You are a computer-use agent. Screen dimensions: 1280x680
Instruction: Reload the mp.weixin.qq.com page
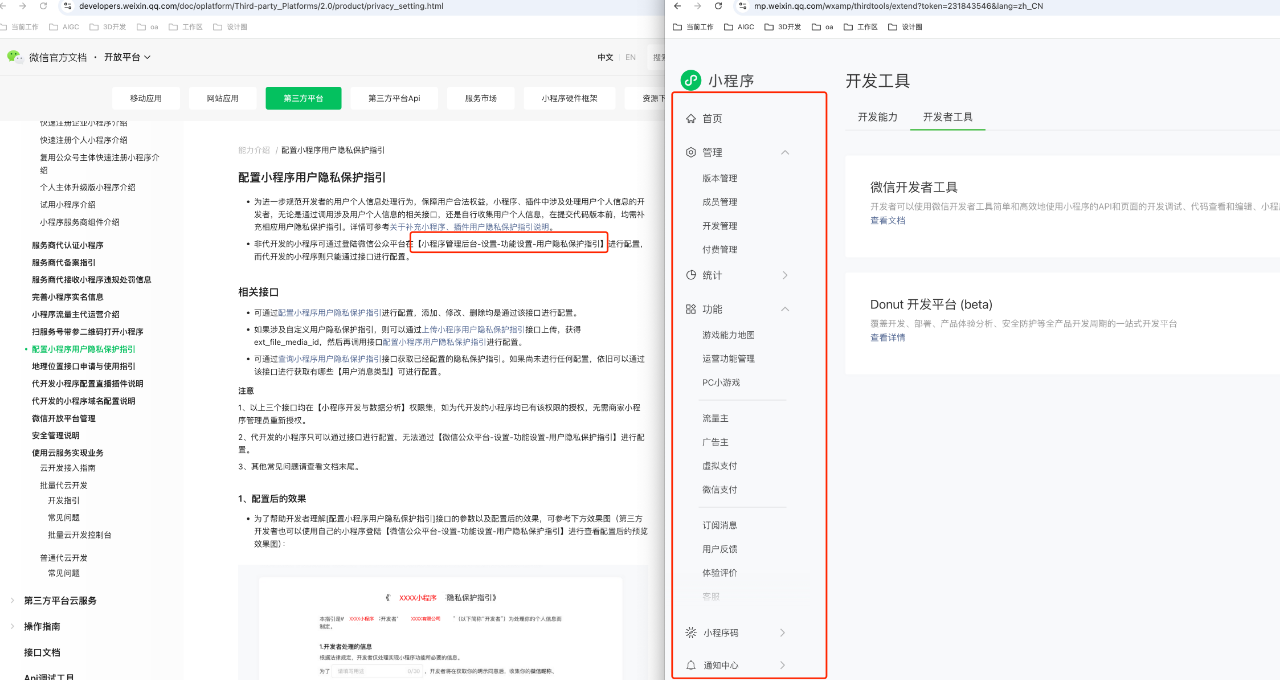click(x=718, y=5)
